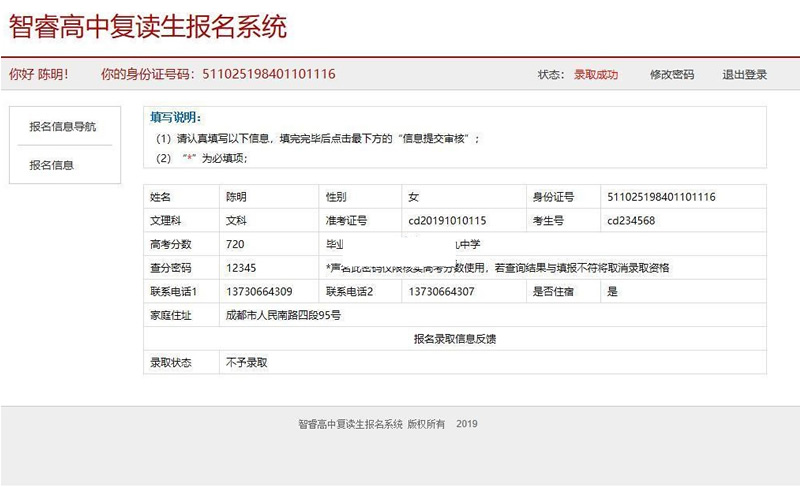Screen dimensions: 800x487
Task: Click the candidate number cd234568
Action: [x=631, y=221]
